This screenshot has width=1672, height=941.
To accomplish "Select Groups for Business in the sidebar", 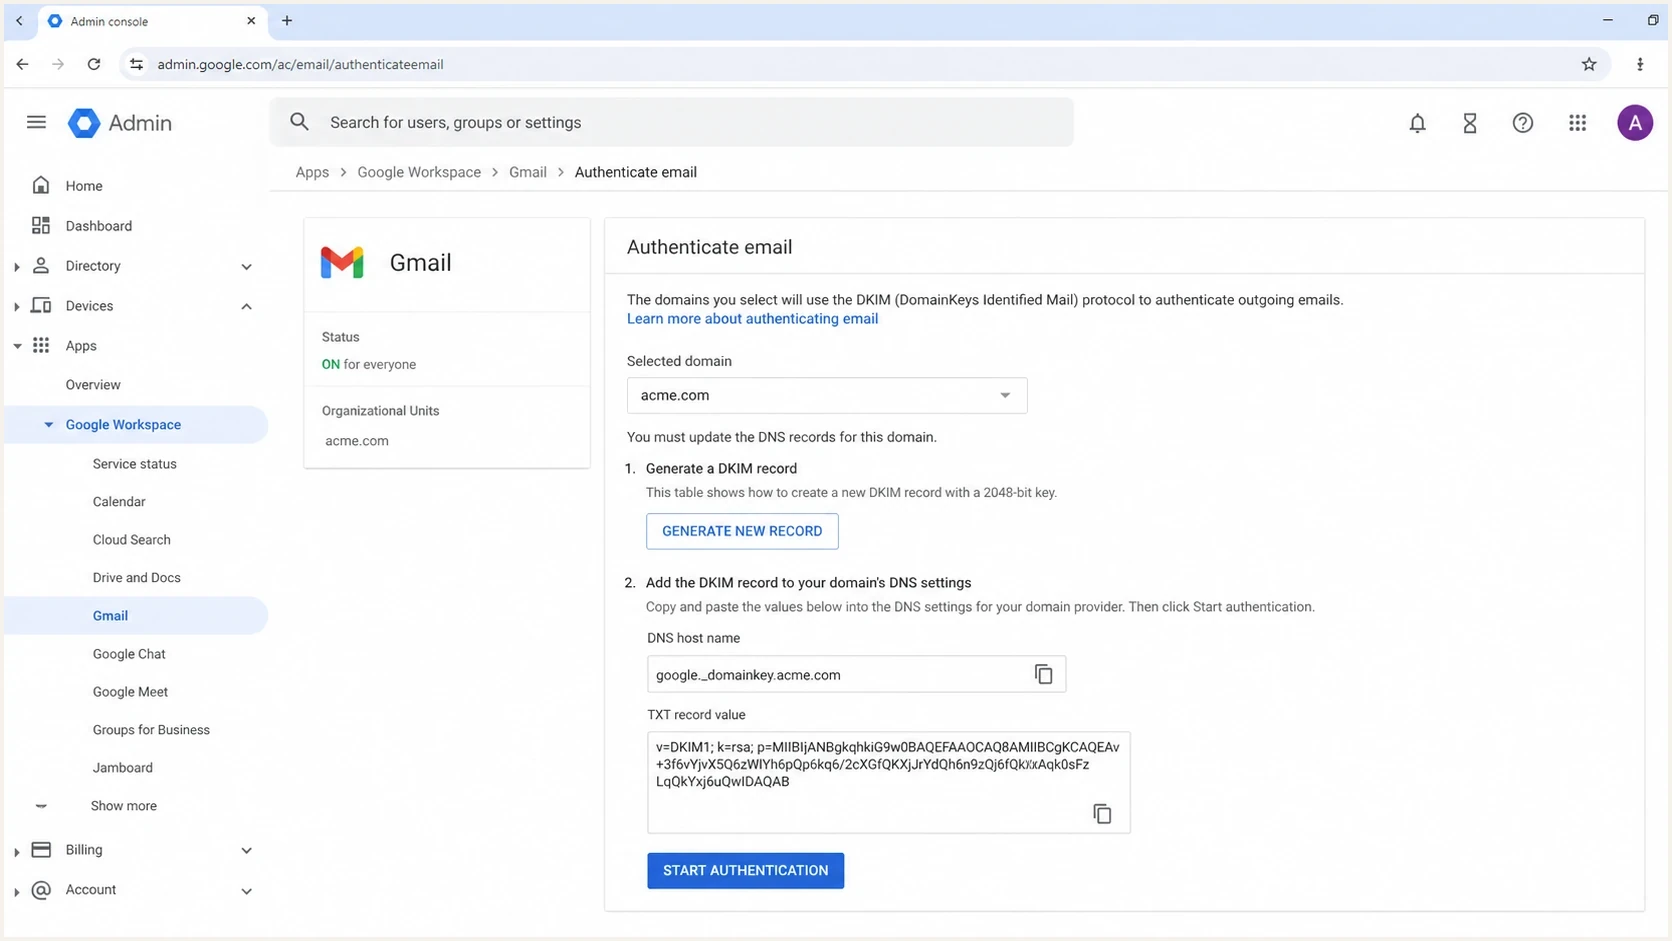I will (x=151, y=729).
